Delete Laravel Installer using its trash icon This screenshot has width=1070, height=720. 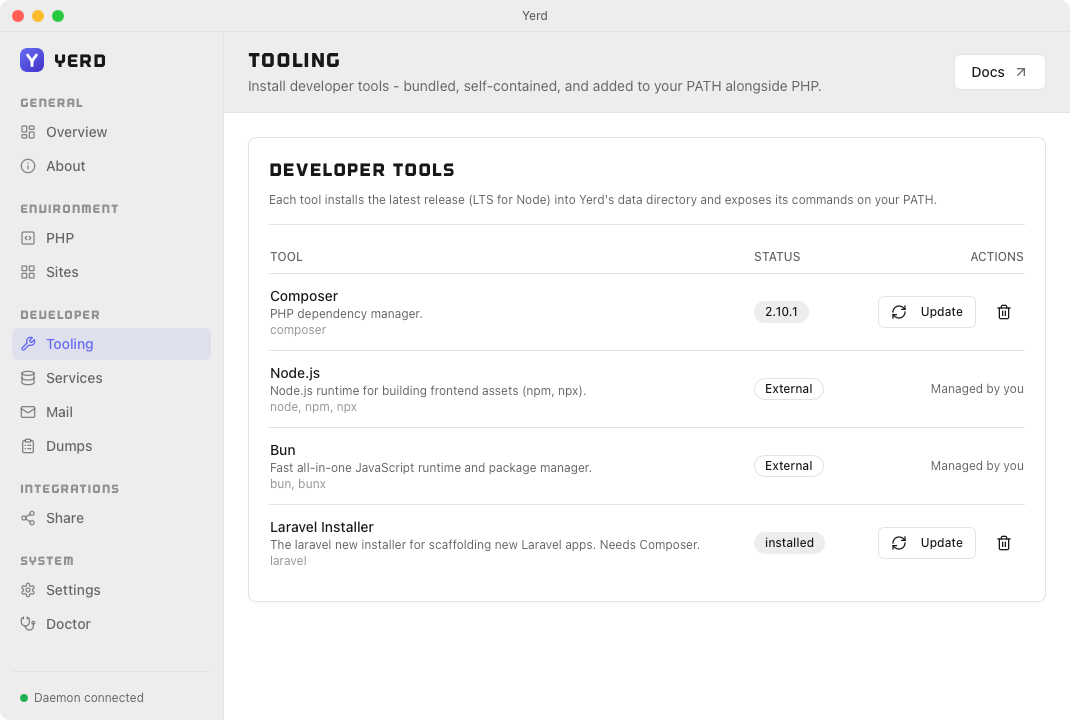[x=1004, y=543]
